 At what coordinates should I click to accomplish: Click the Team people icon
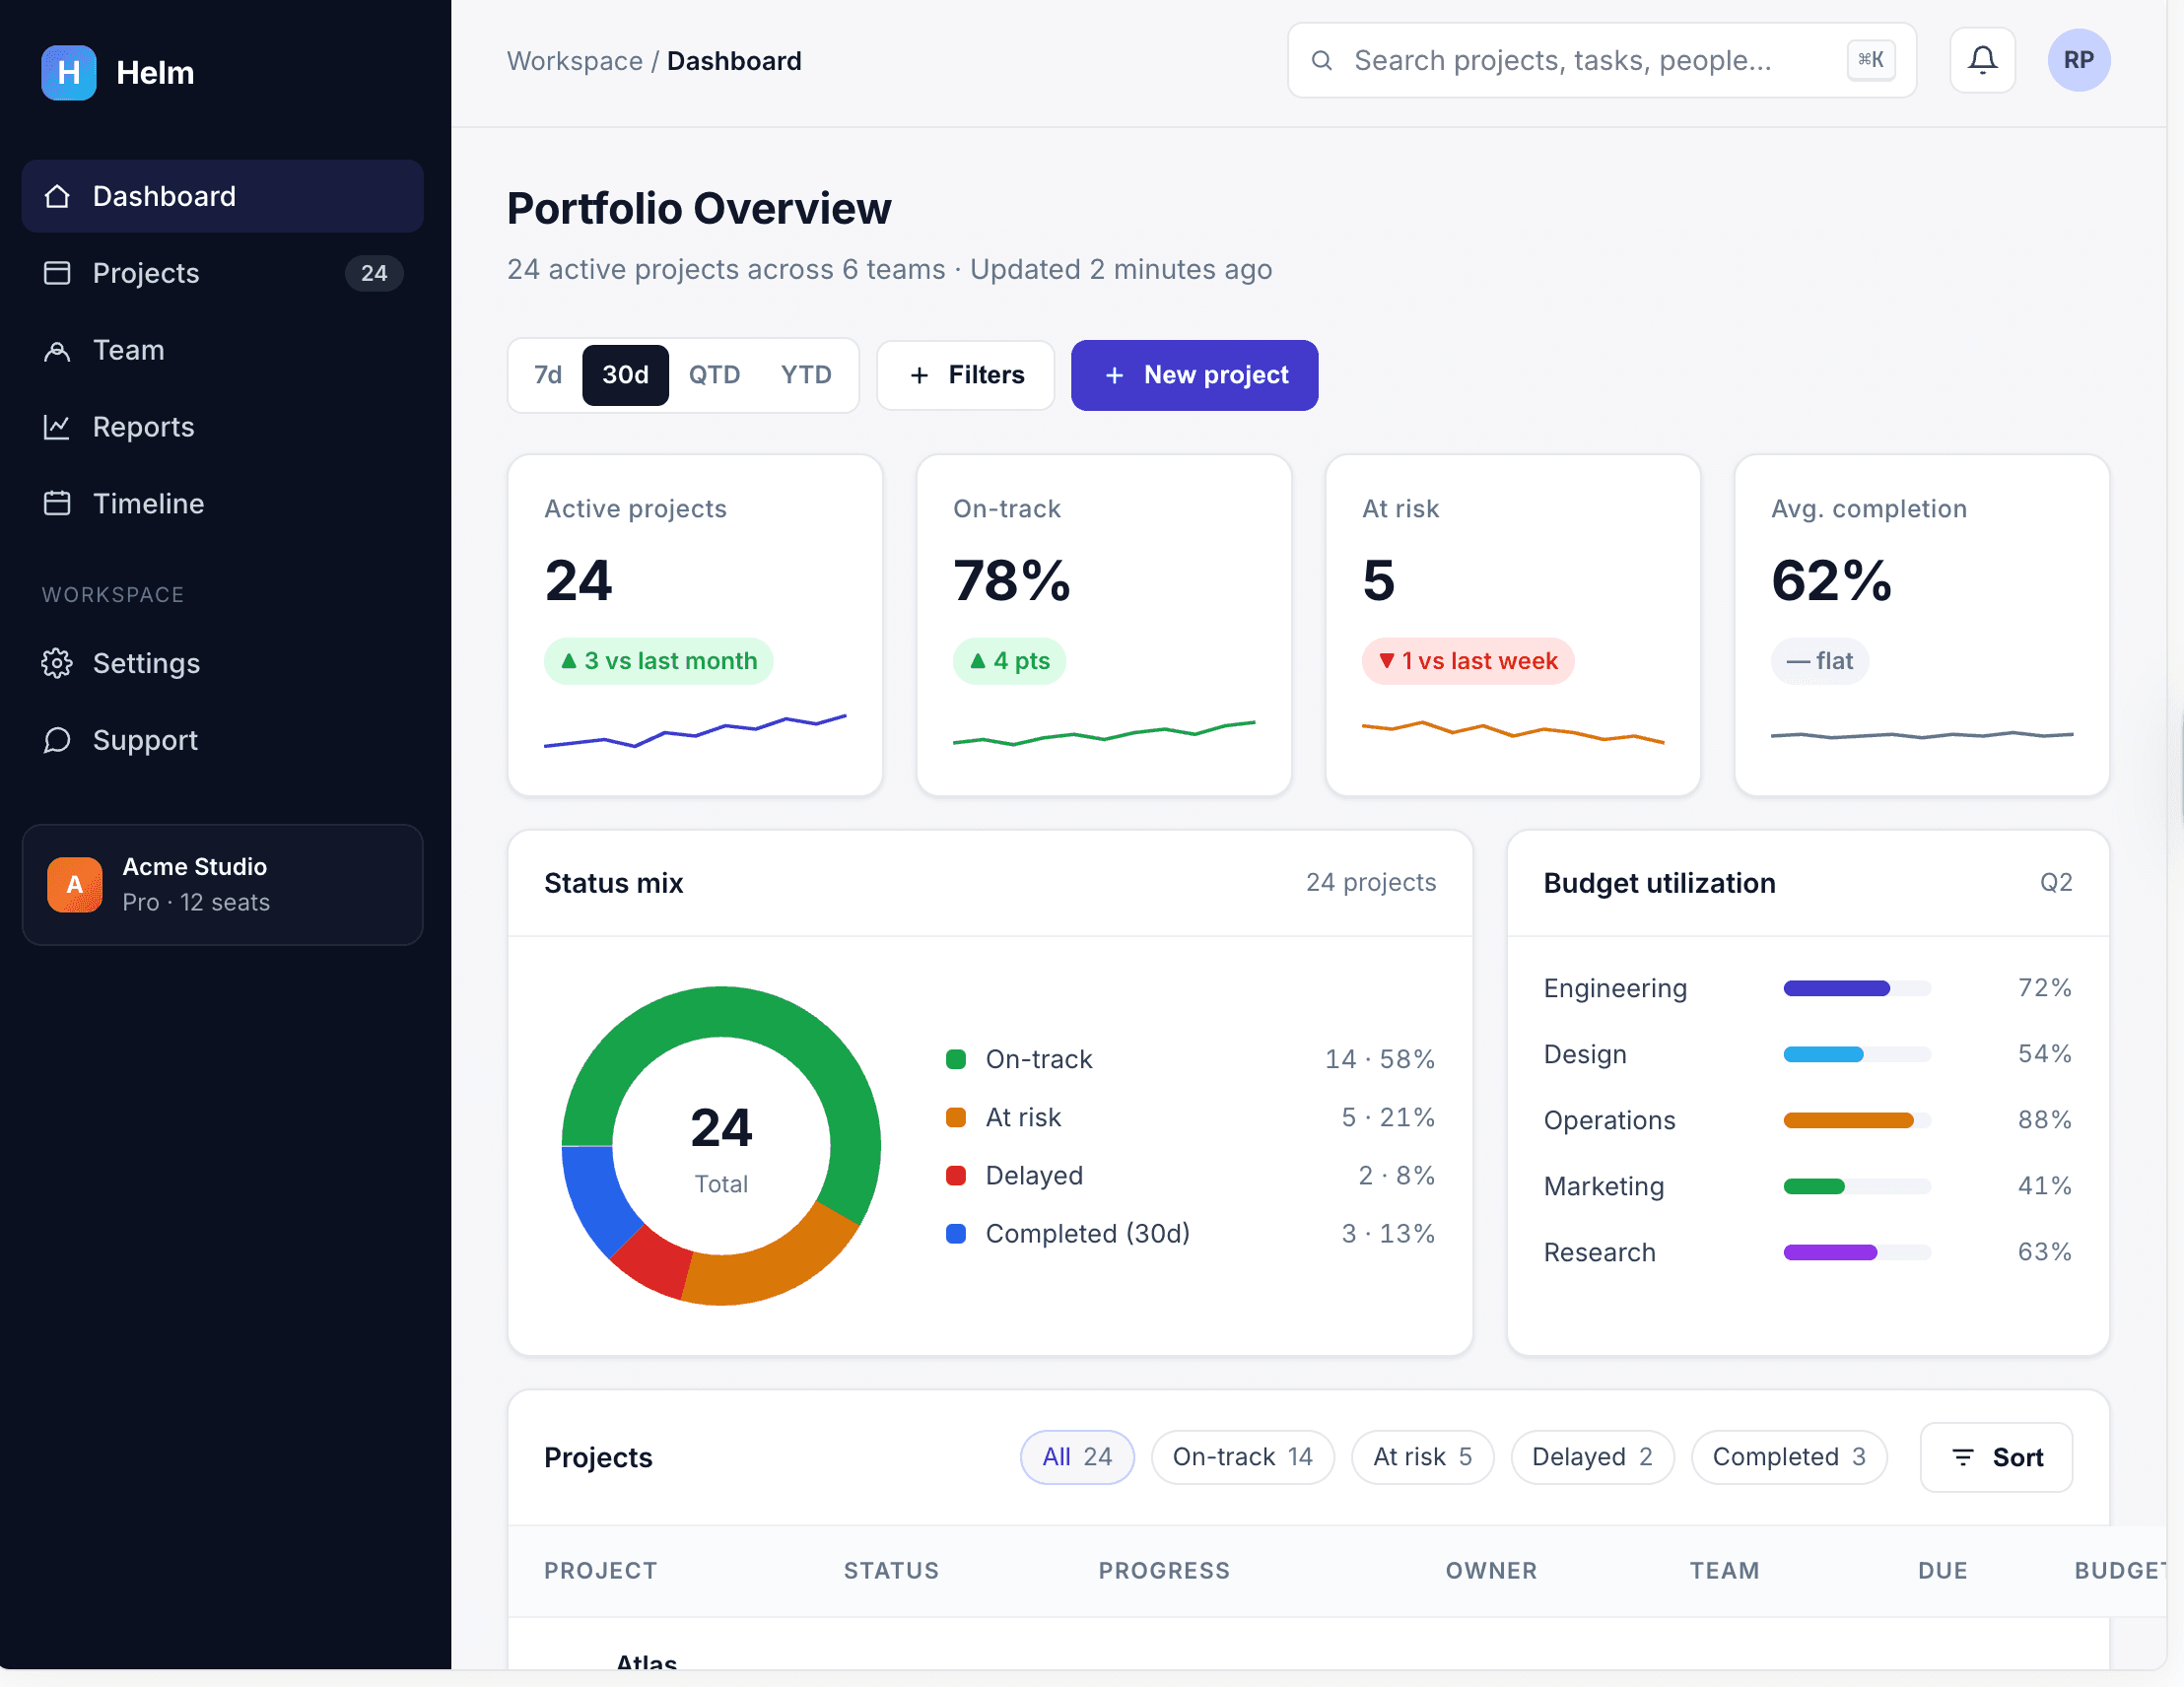click(57, 350)
